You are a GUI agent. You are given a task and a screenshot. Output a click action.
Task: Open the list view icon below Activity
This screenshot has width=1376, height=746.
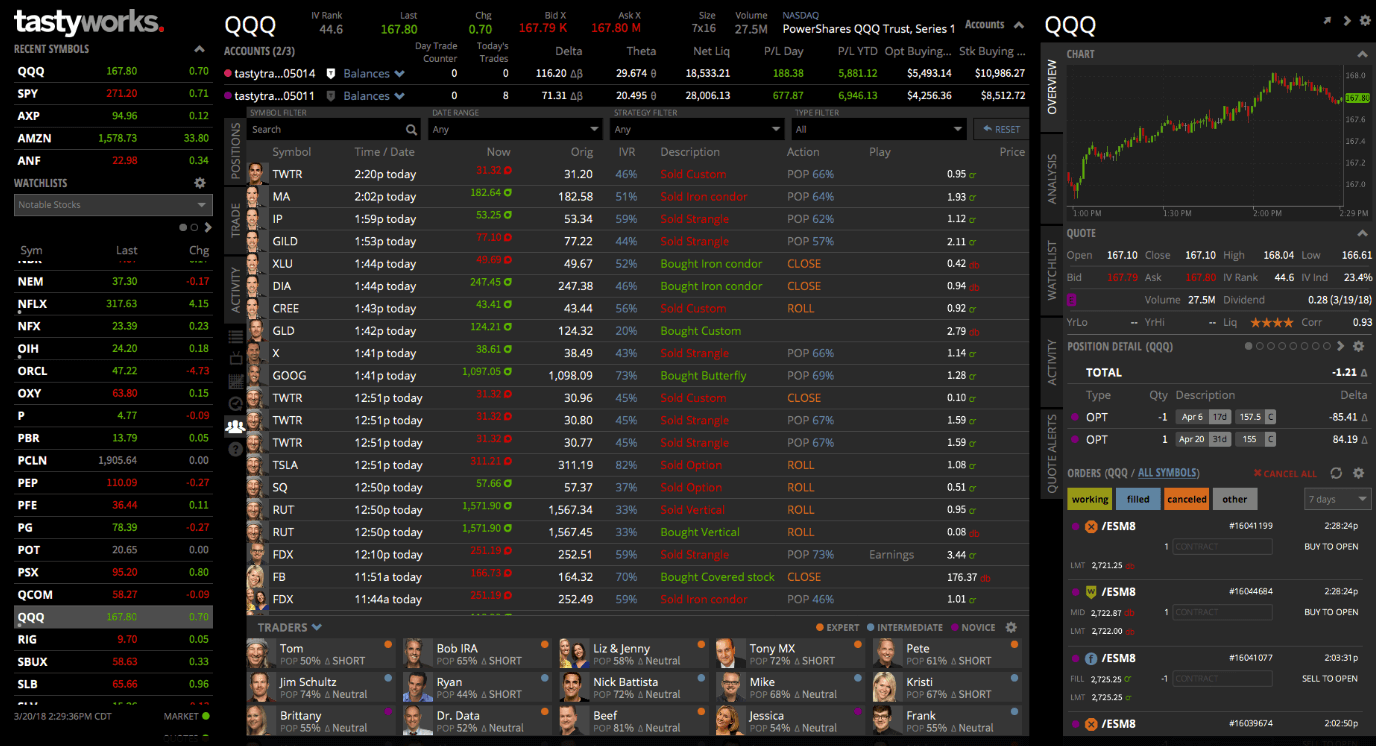[235, 336]
